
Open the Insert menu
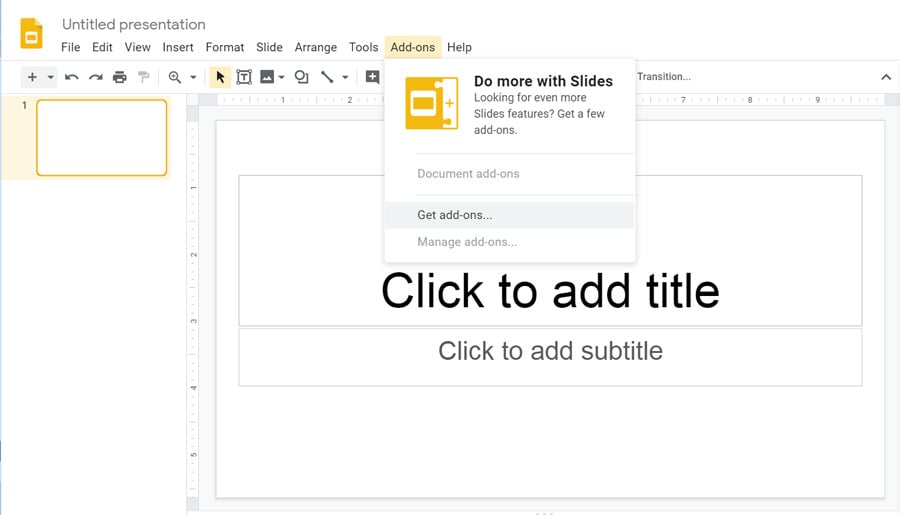(x=178, y=47)
